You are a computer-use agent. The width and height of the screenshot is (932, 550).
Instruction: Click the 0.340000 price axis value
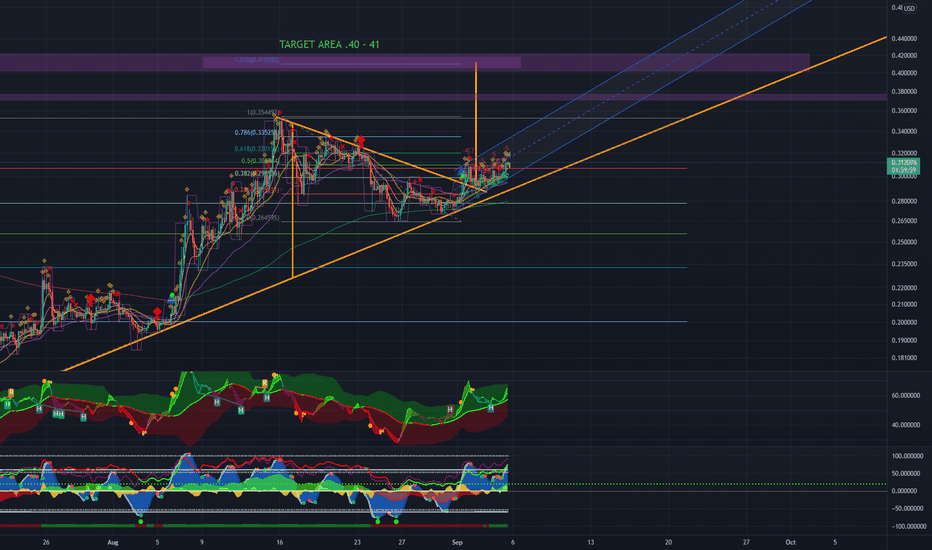(904, 131)
